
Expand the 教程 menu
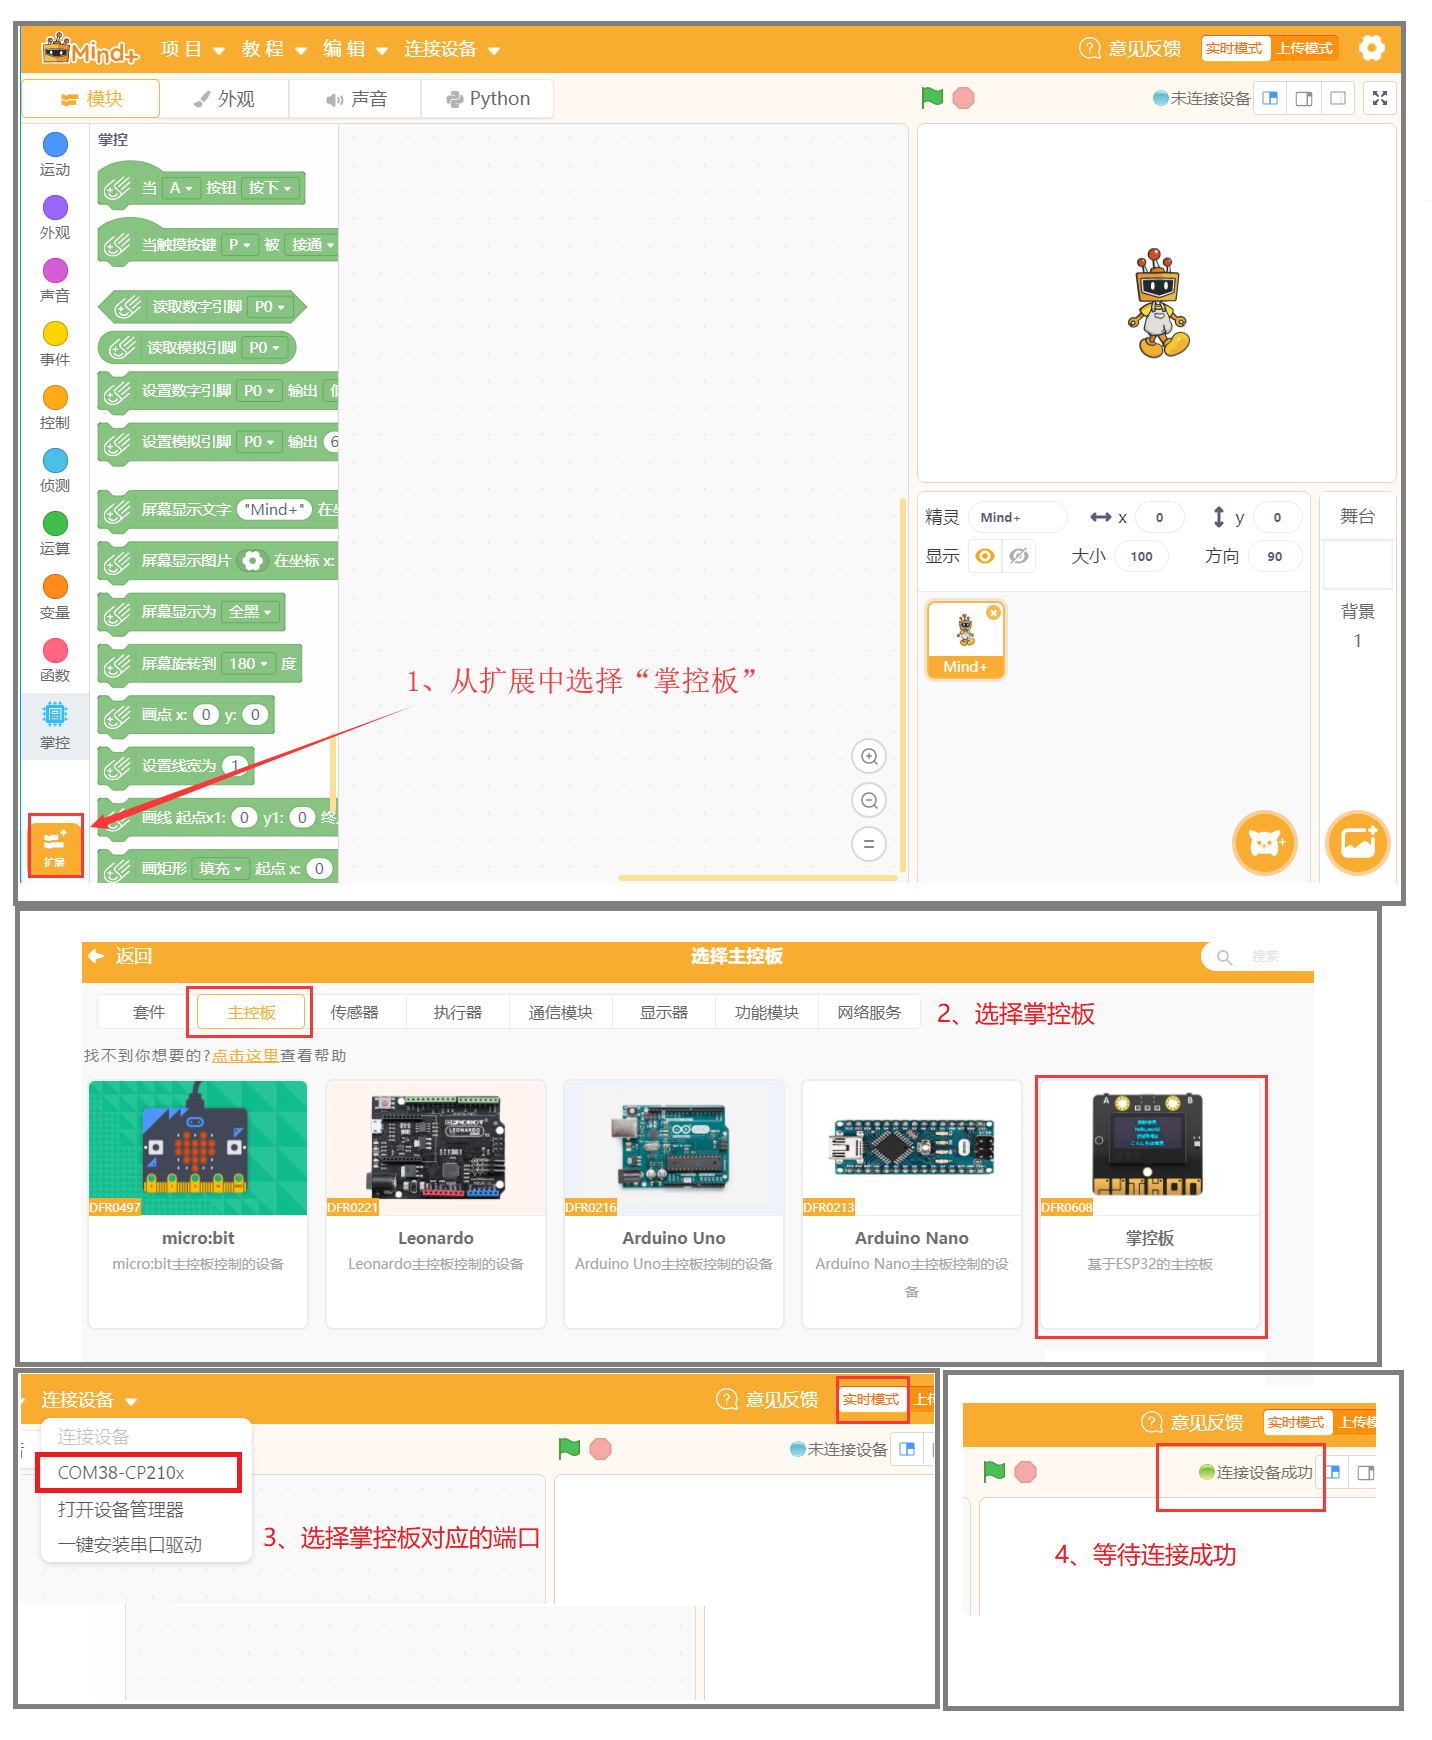pyautogui.click(x=274, y=49)
